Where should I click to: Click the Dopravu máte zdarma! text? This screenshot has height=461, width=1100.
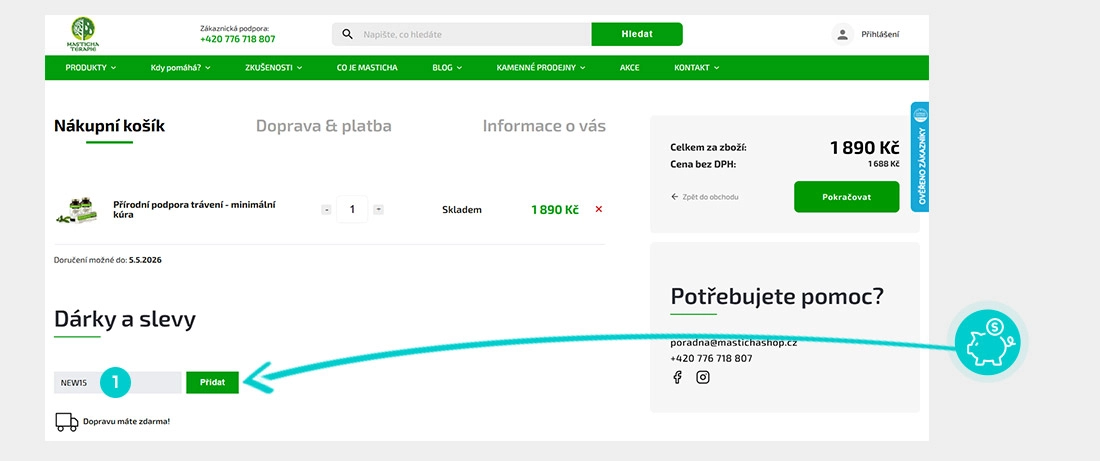pyautogui.click(x=126, y=422)
